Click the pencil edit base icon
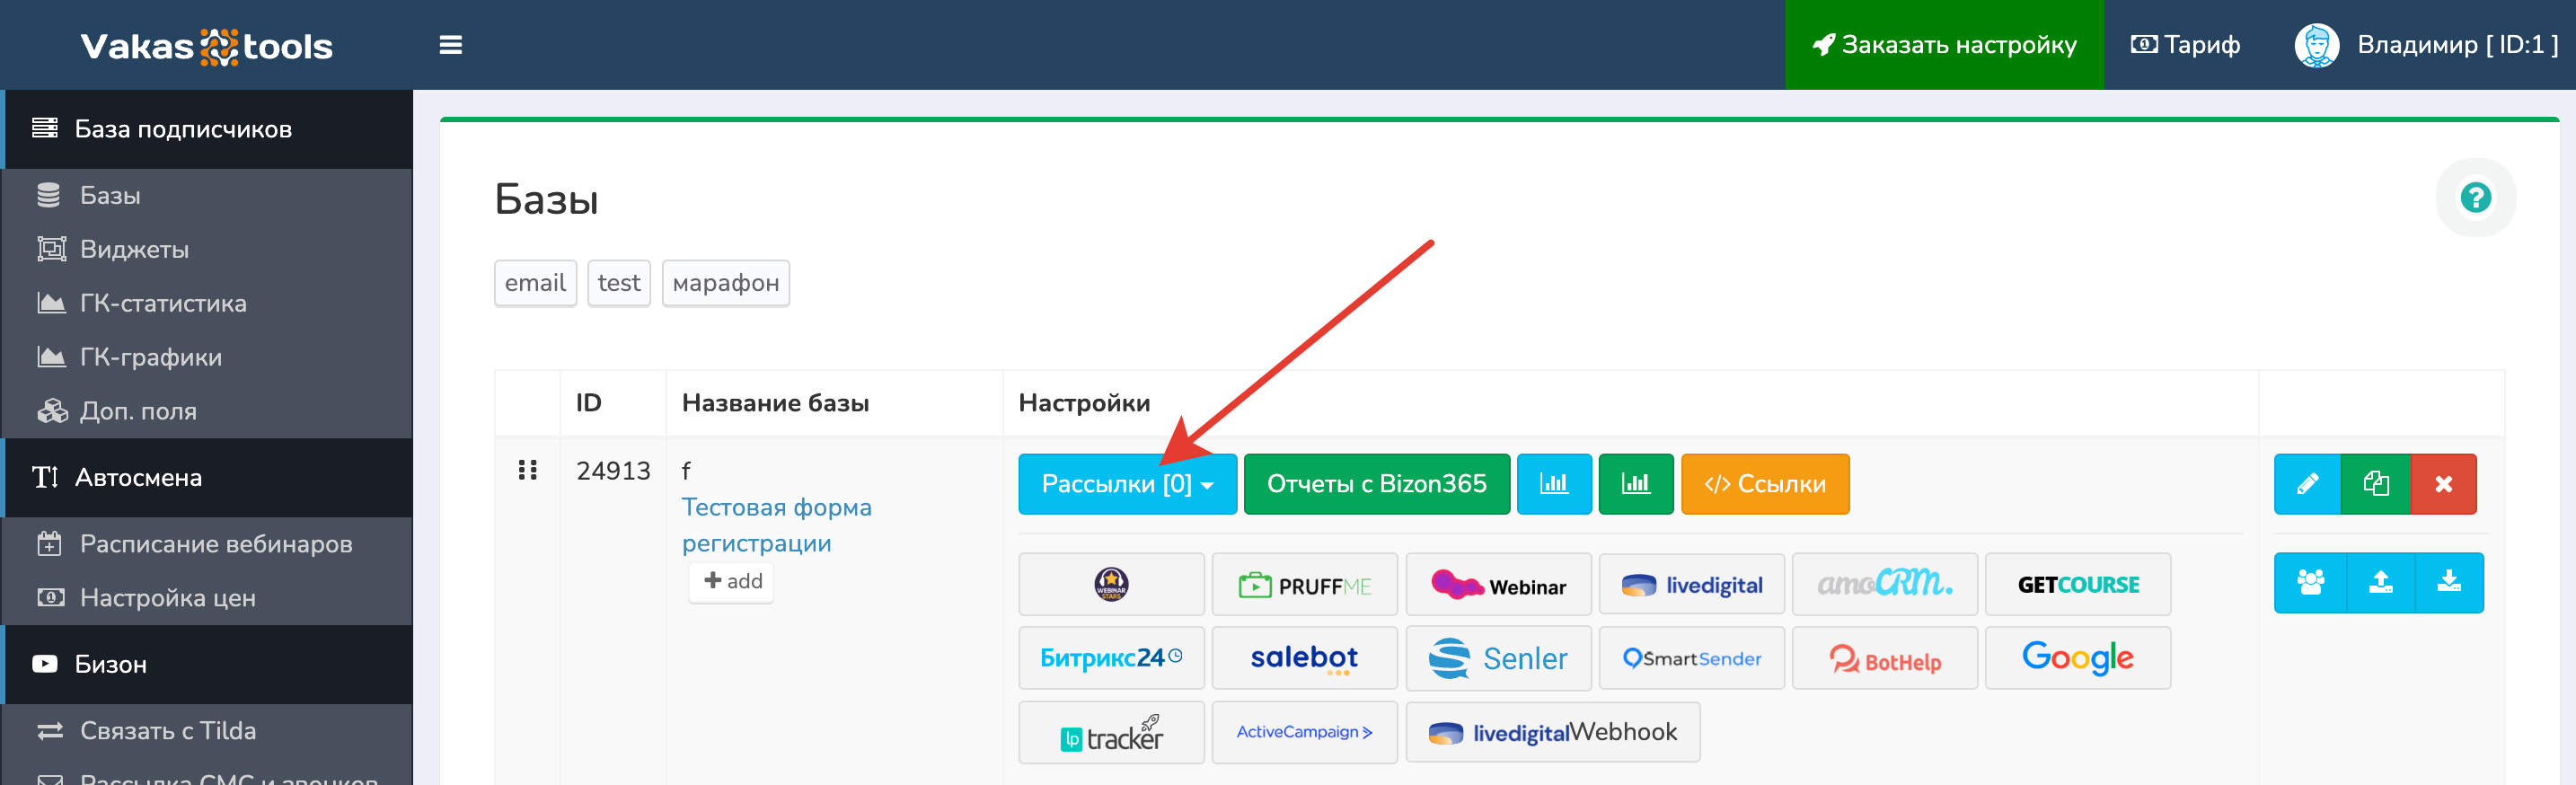The height and width of the screenshot is (785, 2576). (x=2307, y=484)
